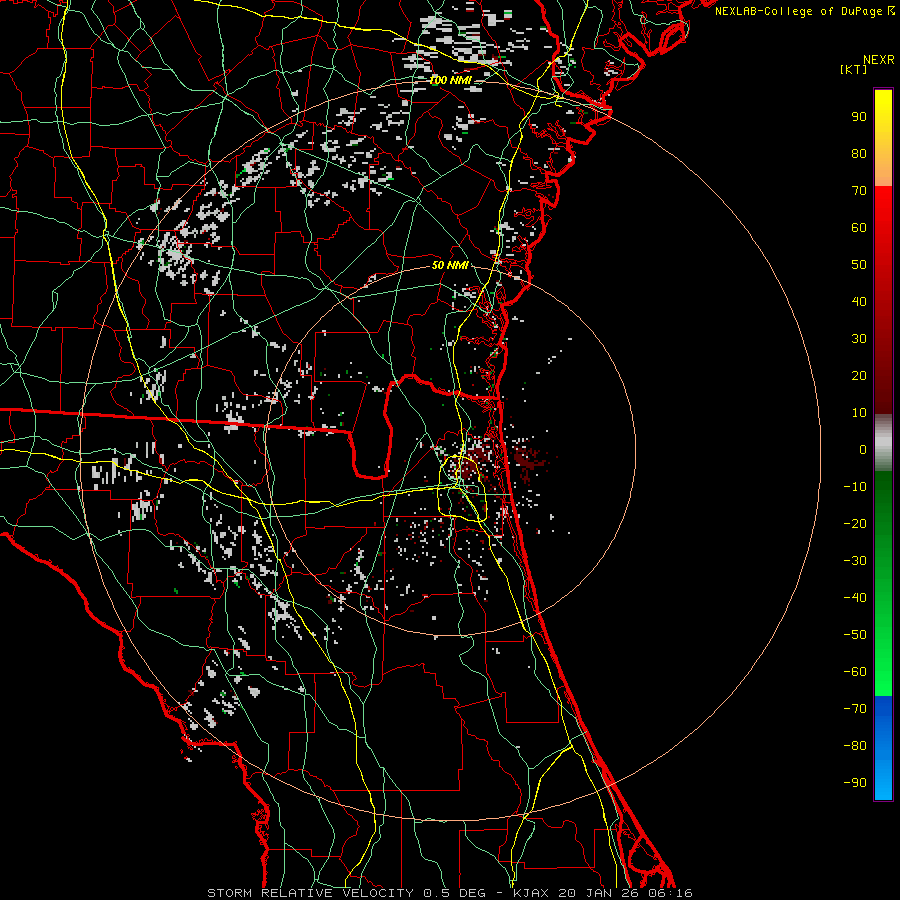The height and width of the screenshot is (900, 900).
Task: Click the 100 NMI range ring label
Action: (451, 80)
